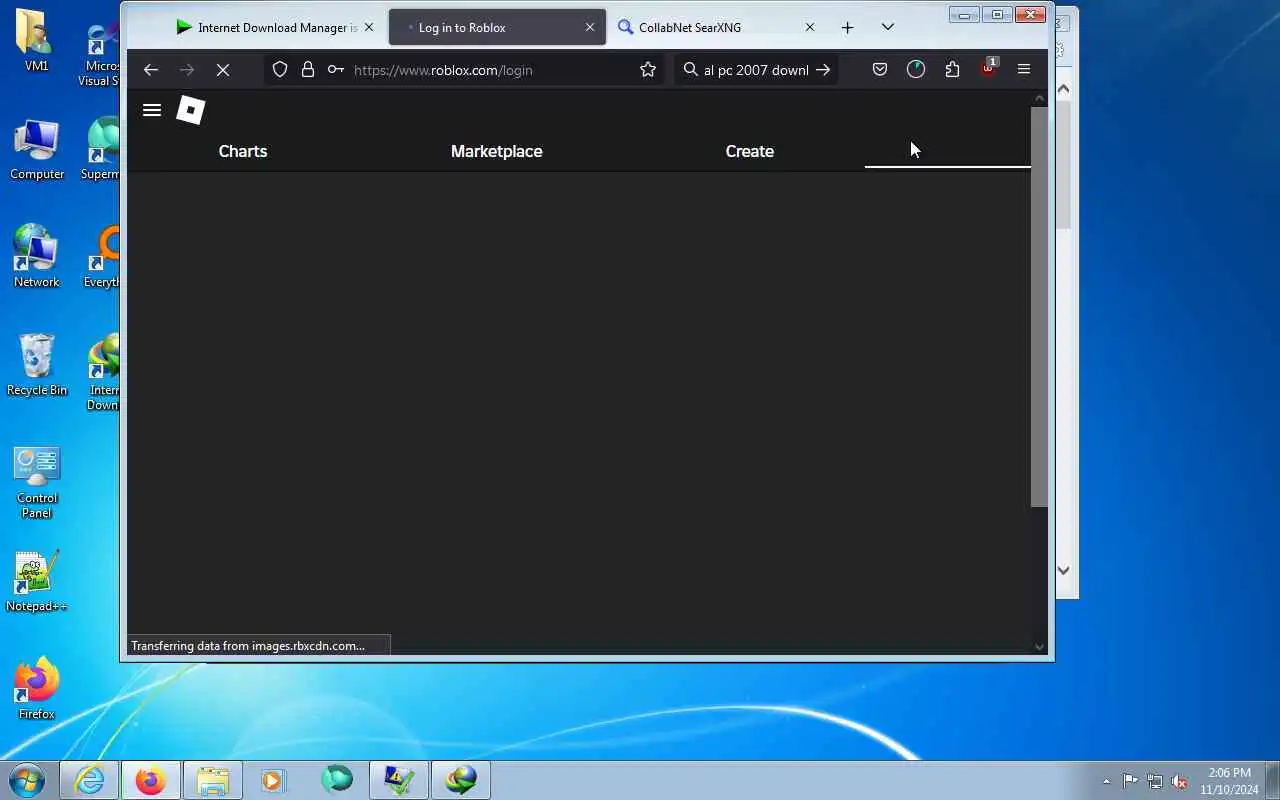Open the Windows Start menu
The image size is (1280, 800).
click(x=27, y=780)
